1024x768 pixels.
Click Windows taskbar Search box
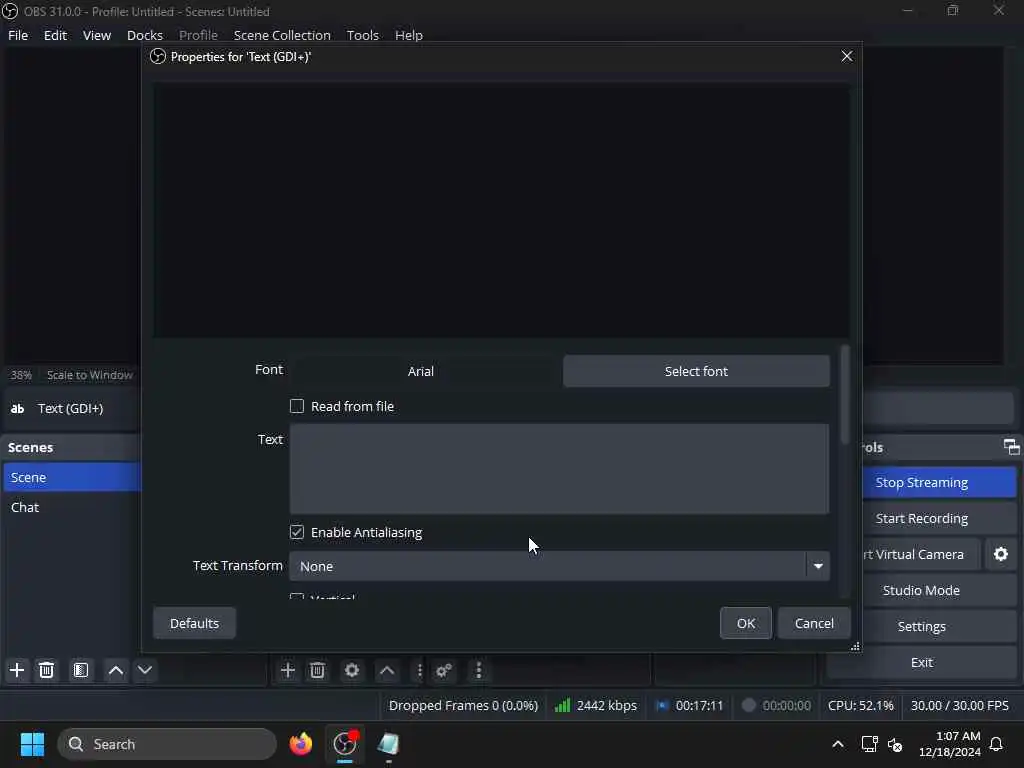click(167, 744)
